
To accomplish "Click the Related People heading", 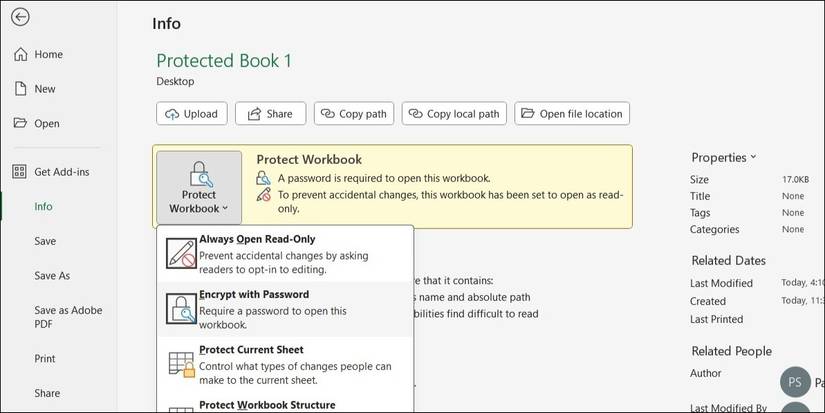I will coord(732,351).
